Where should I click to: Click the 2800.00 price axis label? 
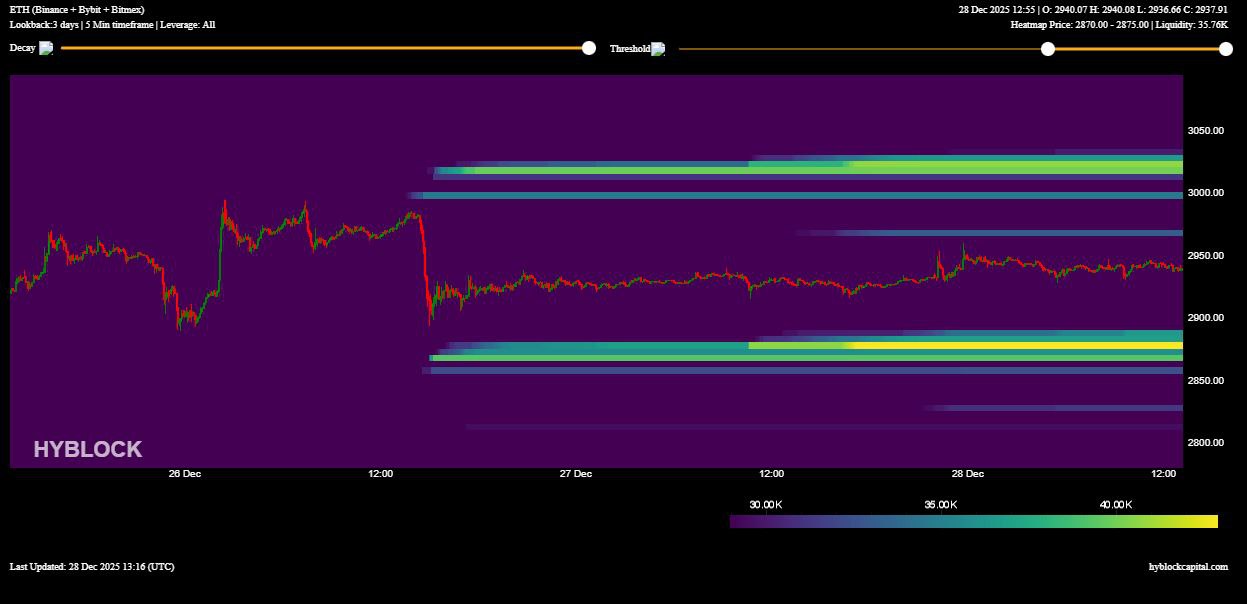click(1205, 443)
